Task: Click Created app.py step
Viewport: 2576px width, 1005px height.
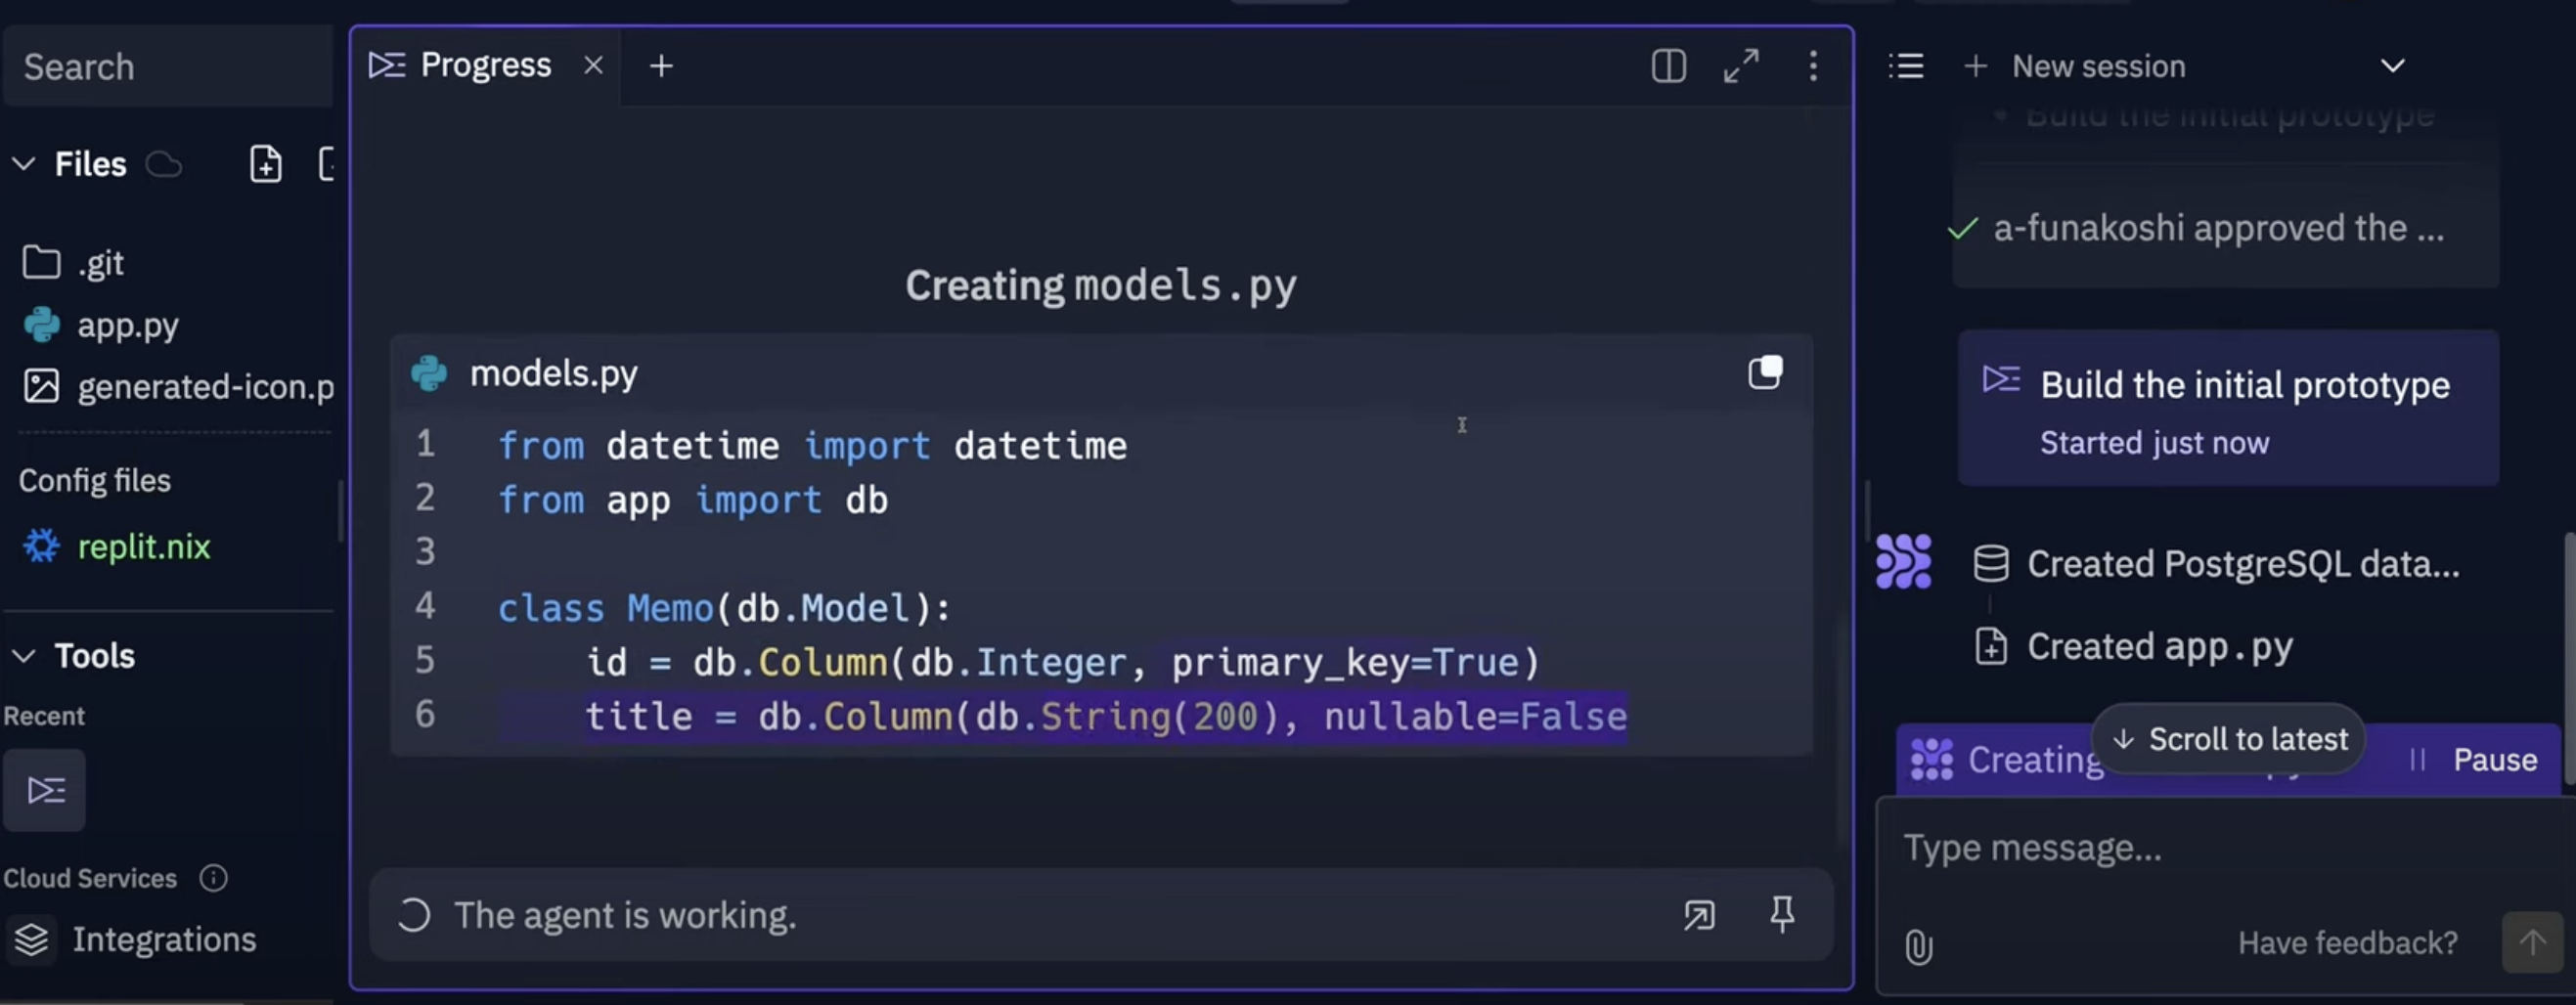Action: (x=2134, y=647)
